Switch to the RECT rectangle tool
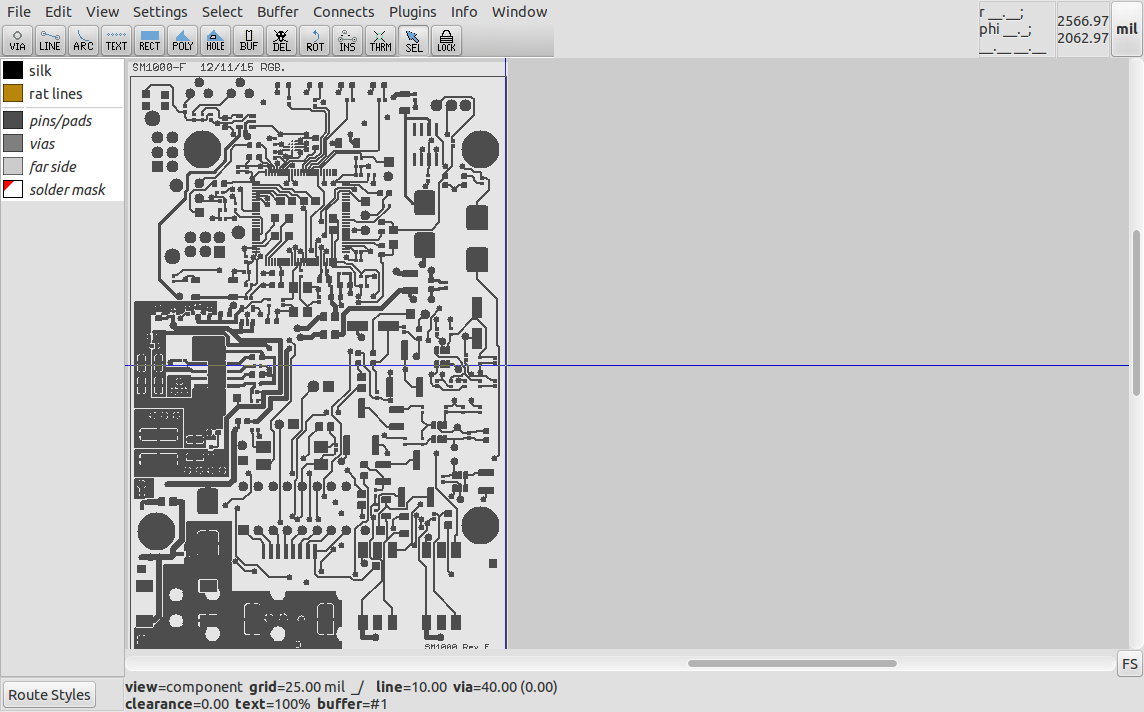The height and width of the screenshot is (712, 1144). tap(149, 40)
